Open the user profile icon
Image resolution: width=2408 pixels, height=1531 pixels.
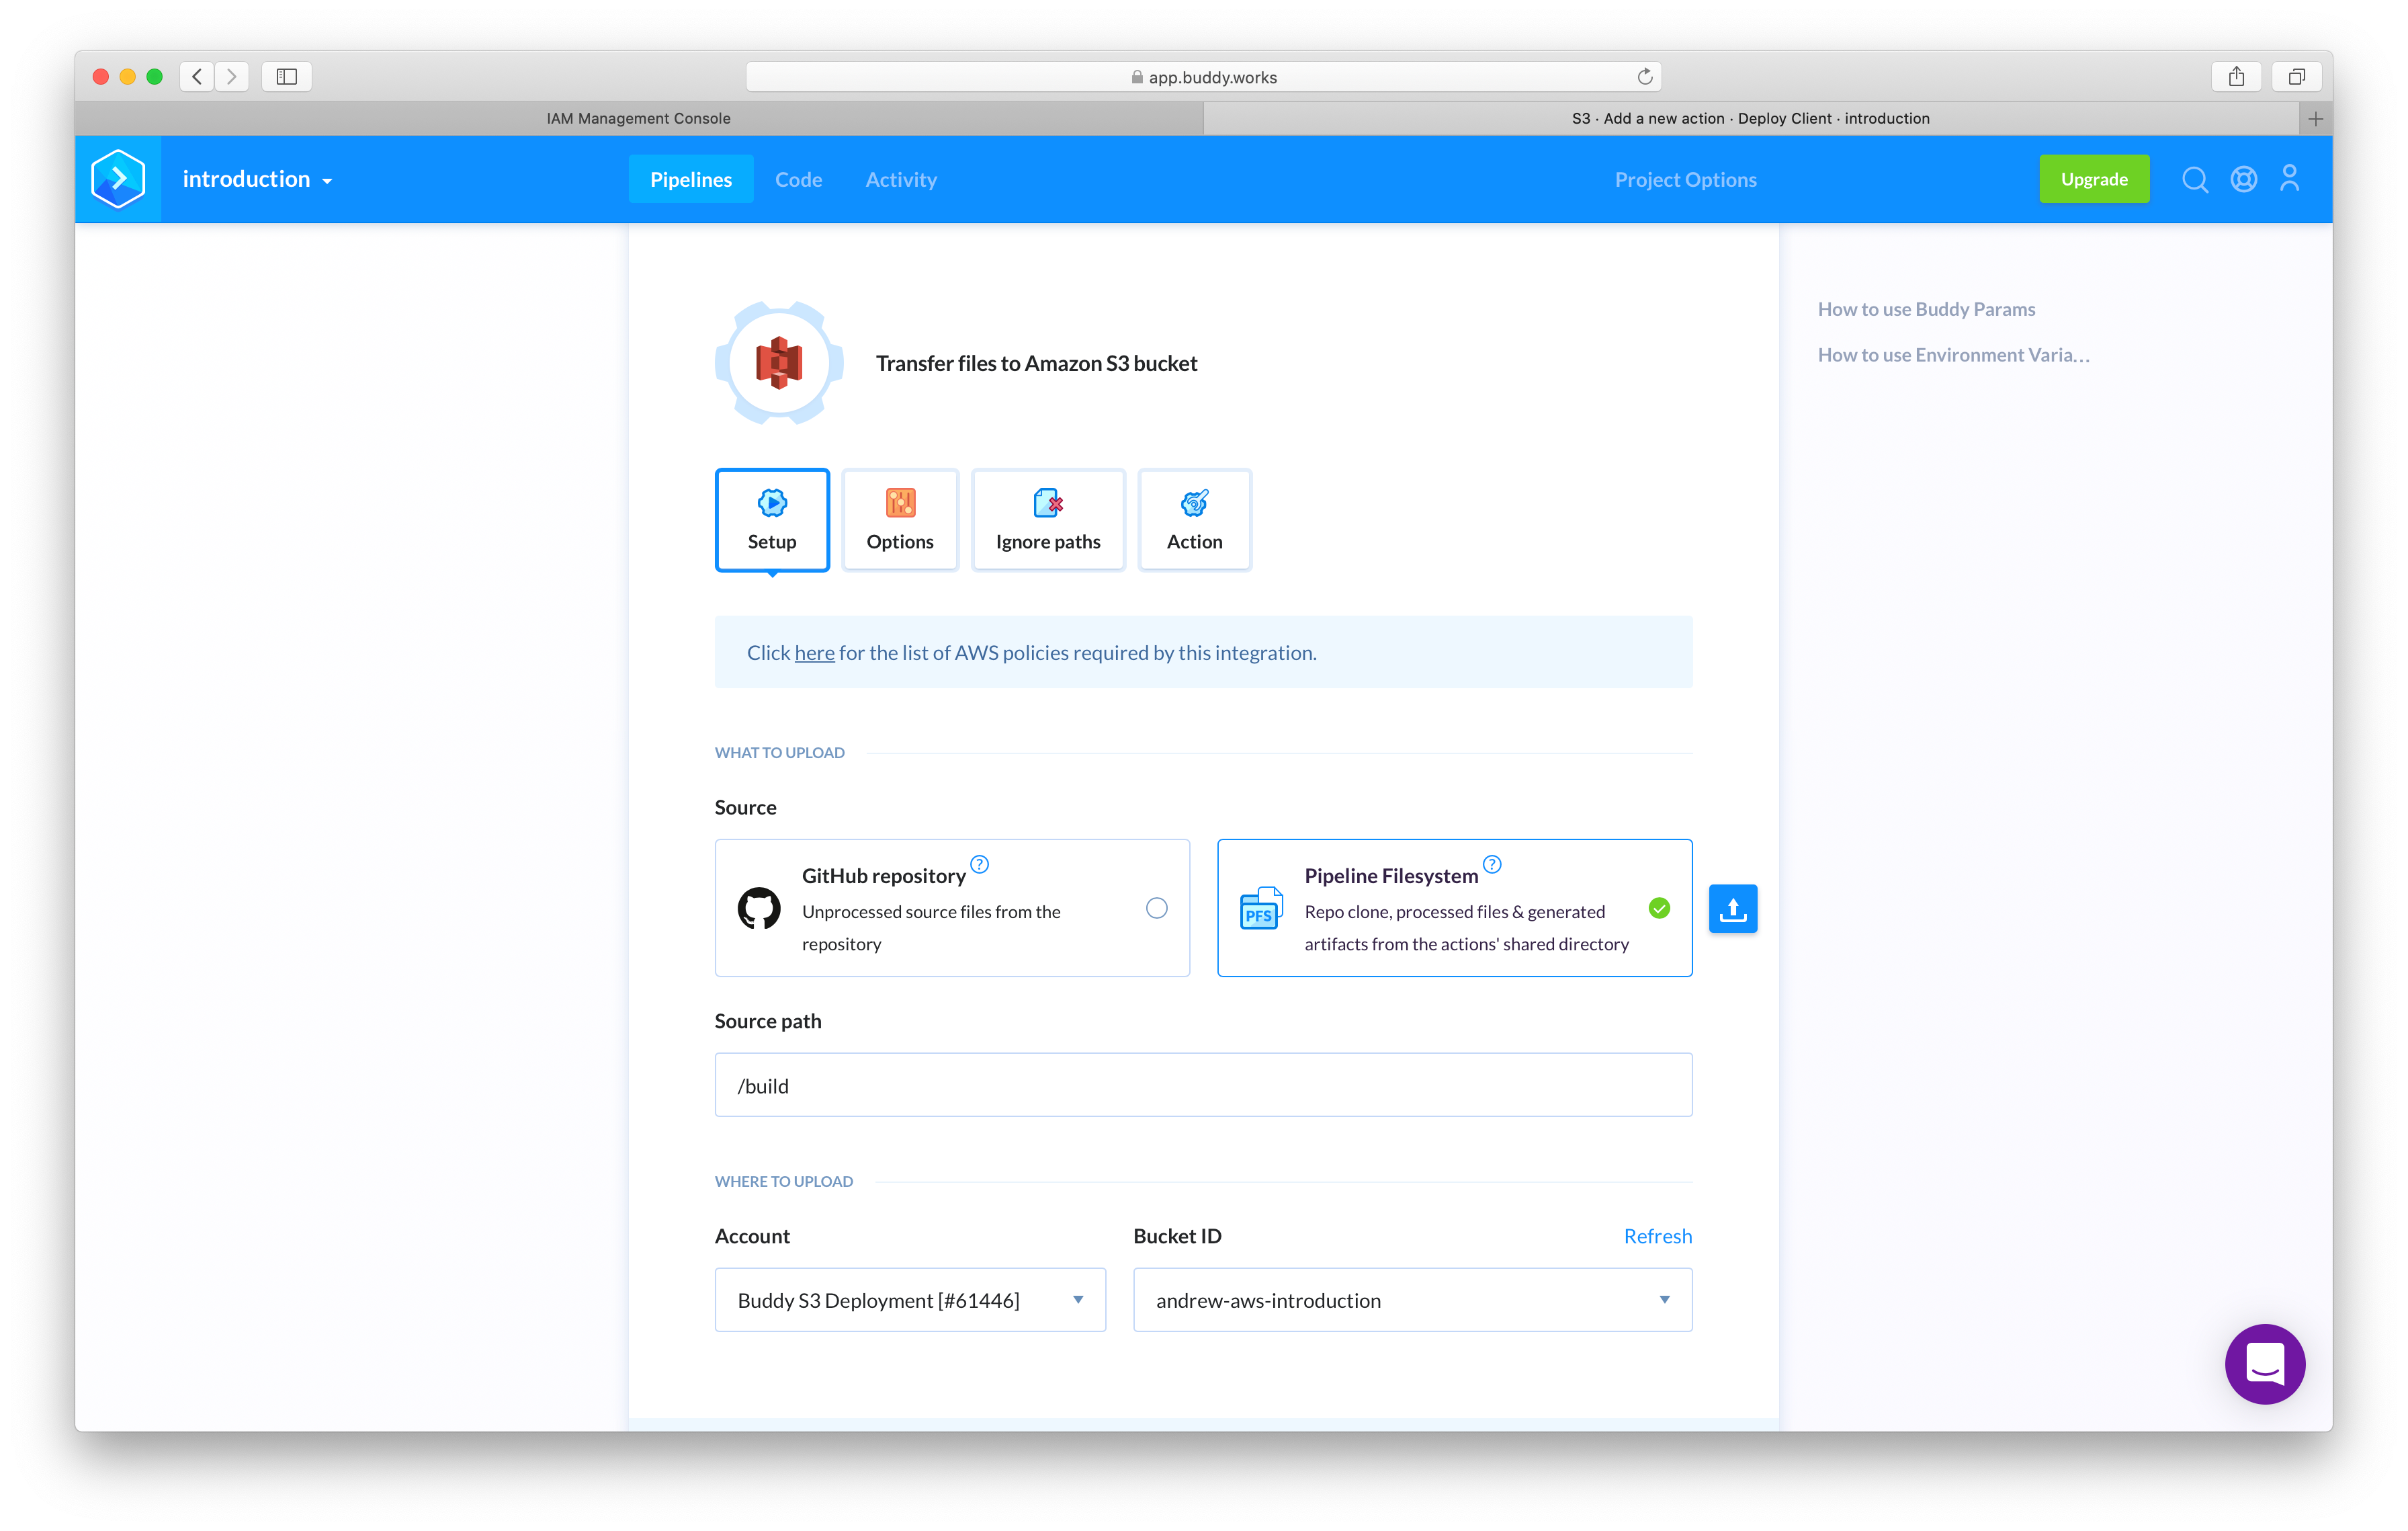[2289, 179]
